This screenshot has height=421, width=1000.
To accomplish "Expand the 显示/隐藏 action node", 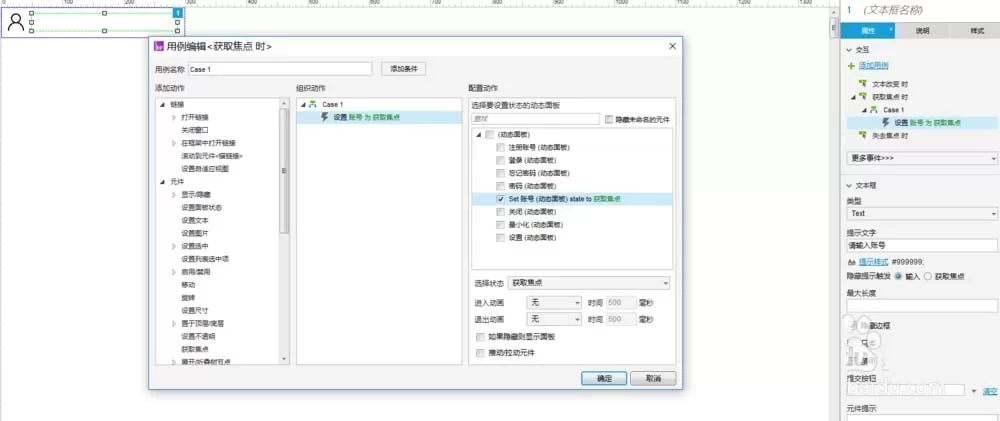I will pyautogui.click(x=173, y=195).
